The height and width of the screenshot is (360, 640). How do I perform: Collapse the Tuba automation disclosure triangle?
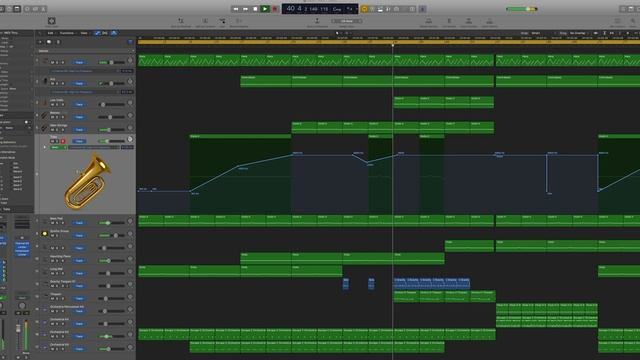tap(45, 147)
